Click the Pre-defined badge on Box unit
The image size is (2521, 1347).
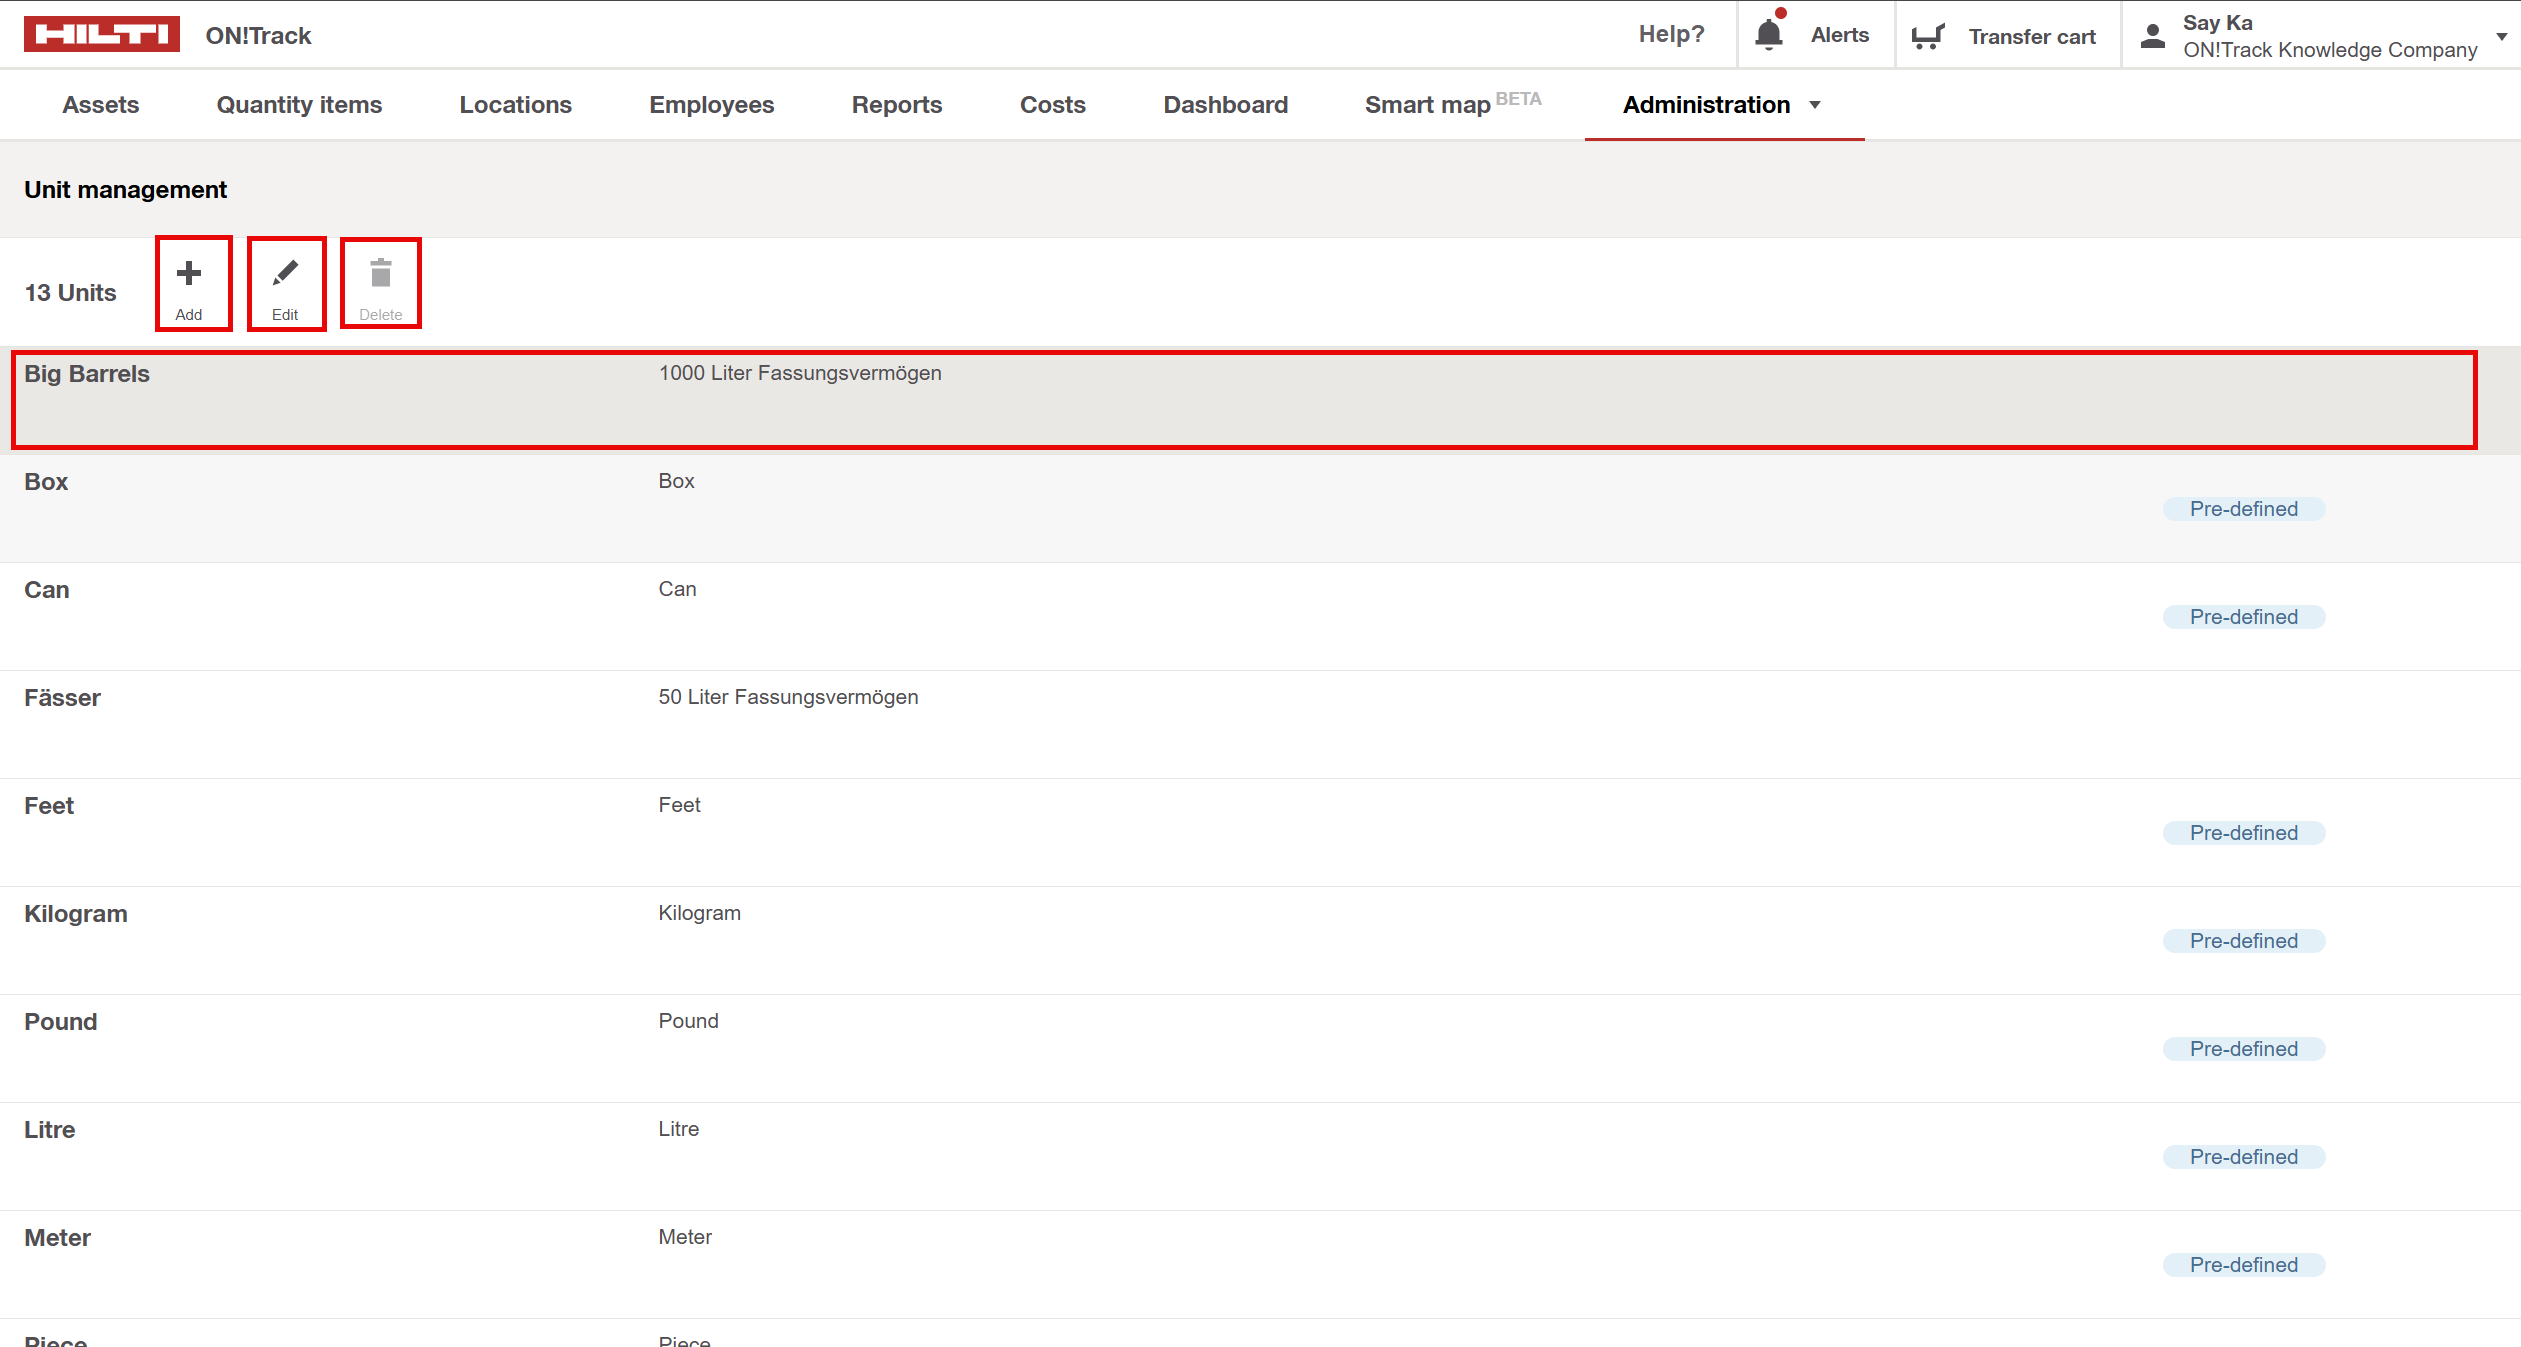point(2244,508)
